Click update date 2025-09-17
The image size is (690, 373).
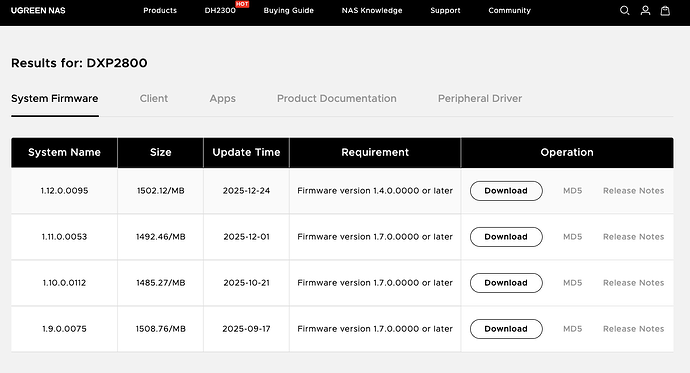click(246, 329)
